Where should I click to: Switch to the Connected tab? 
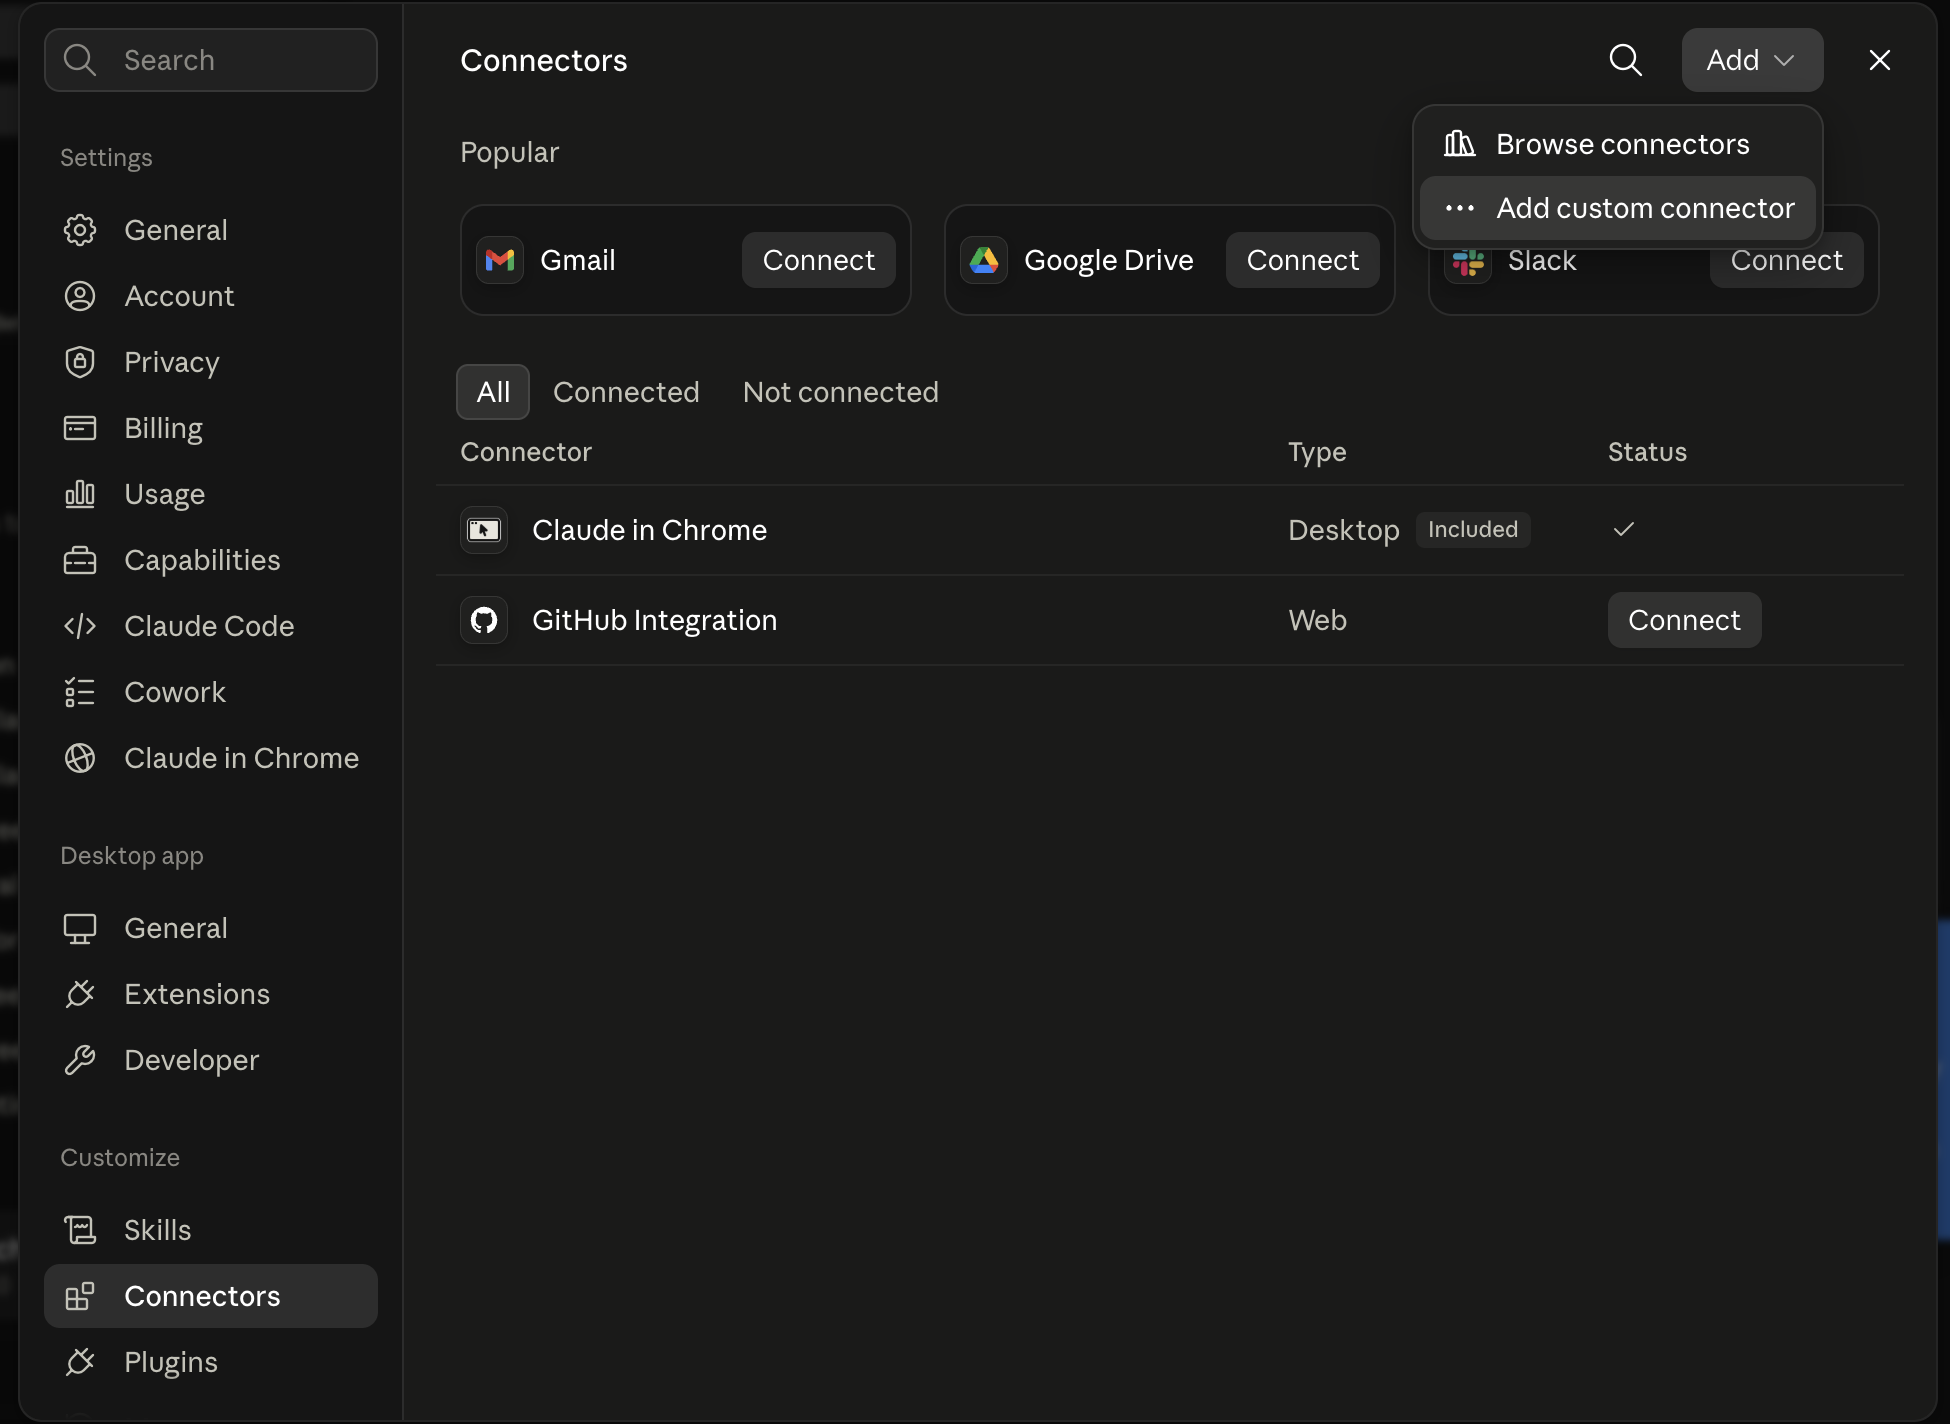(x=626, y=392)
